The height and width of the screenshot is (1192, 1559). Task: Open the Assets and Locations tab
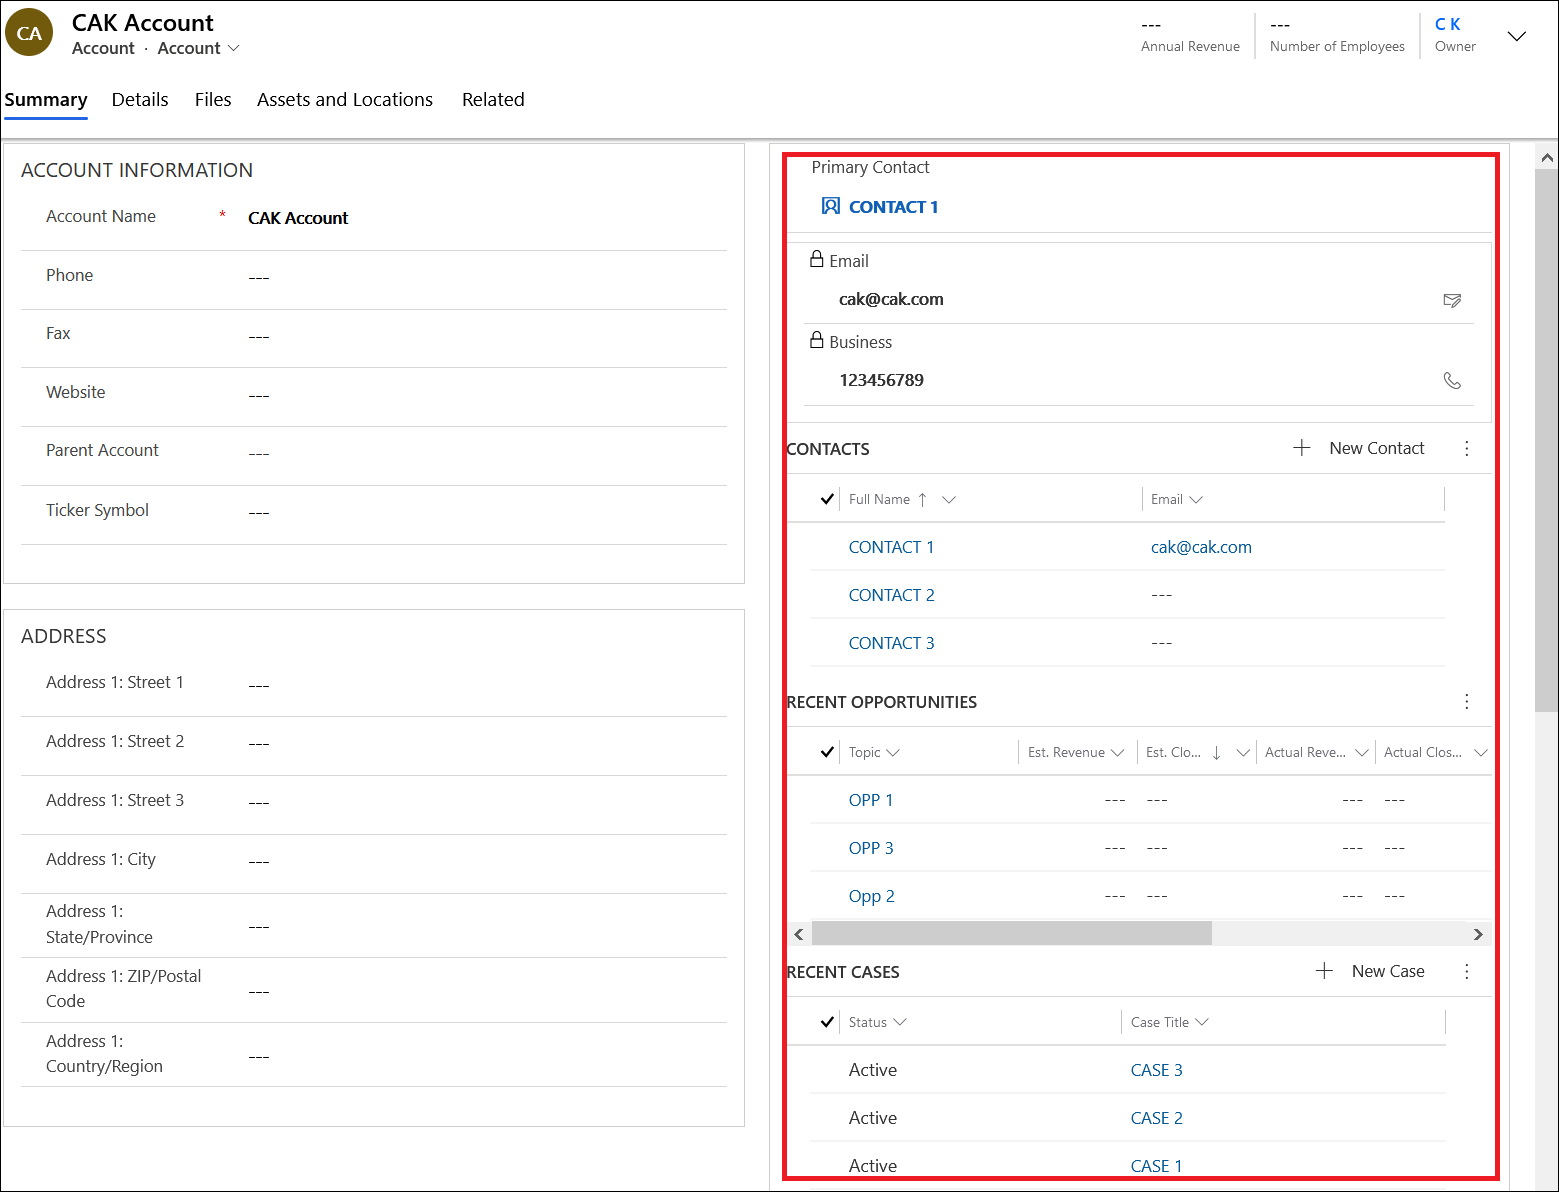(345, 99)
